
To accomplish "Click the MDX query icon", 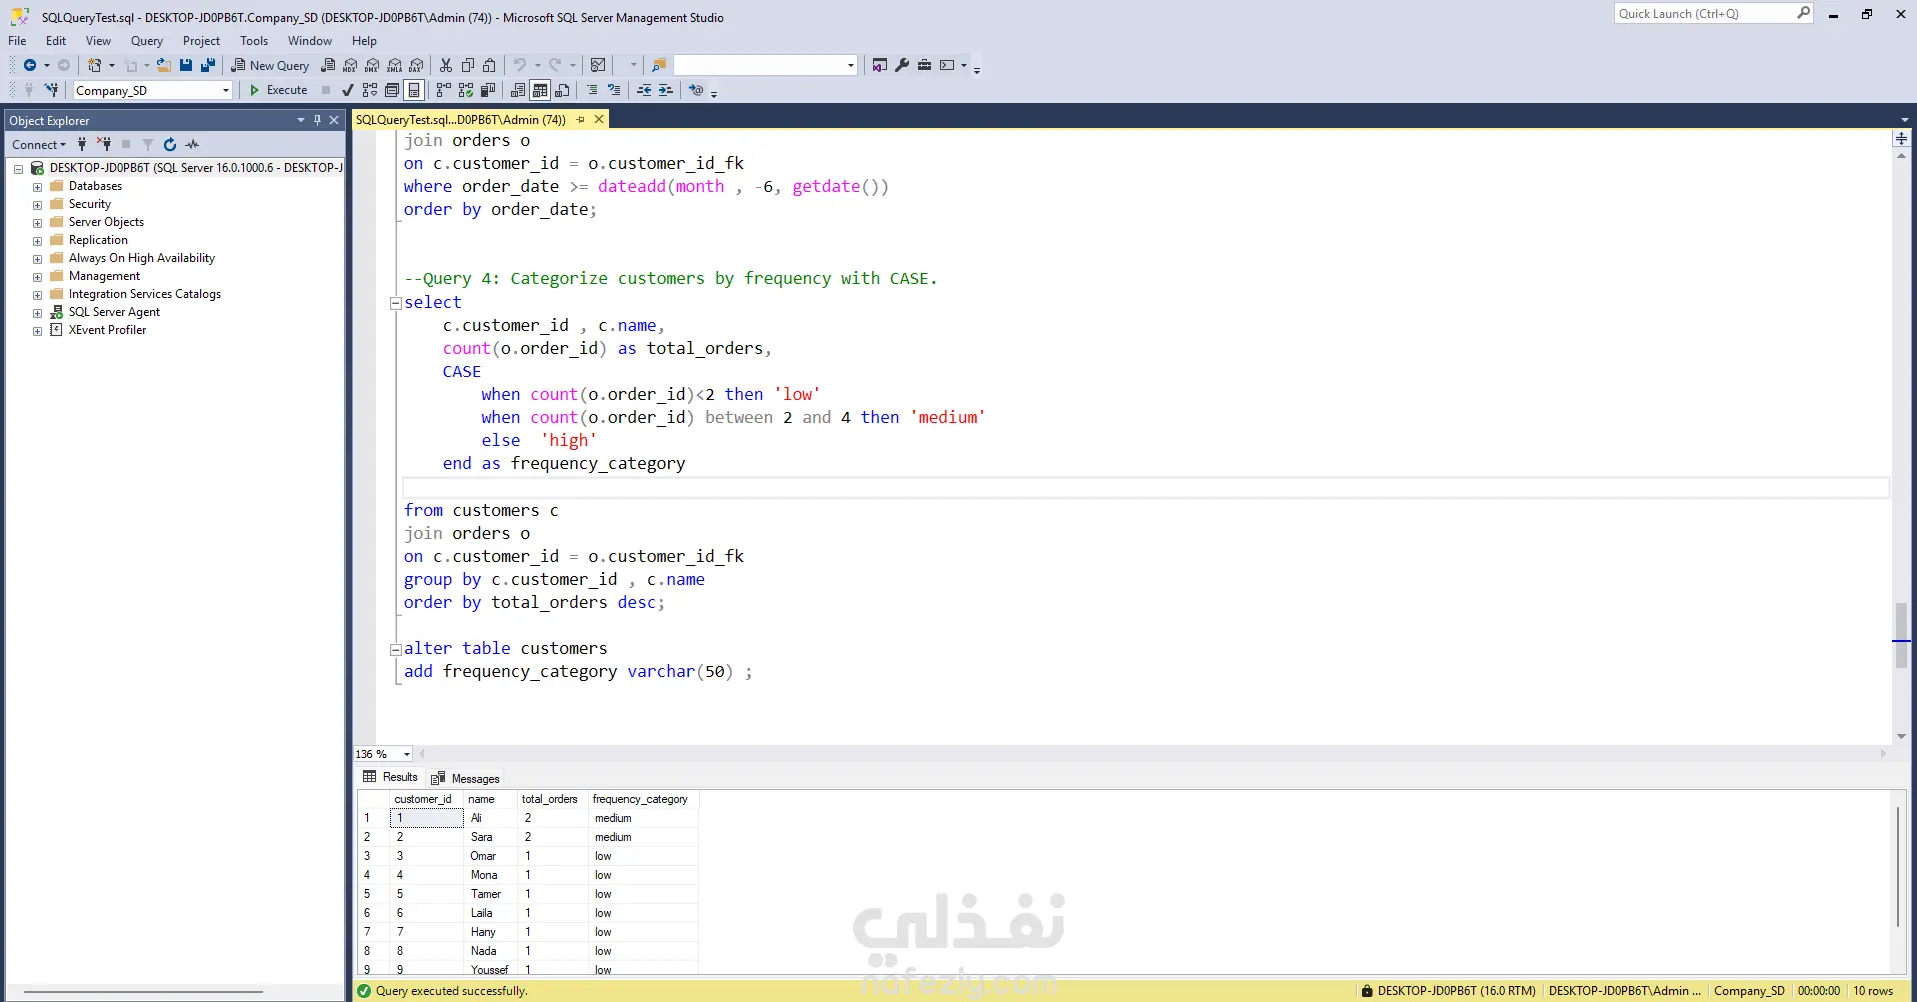I will tap(350, 65).
